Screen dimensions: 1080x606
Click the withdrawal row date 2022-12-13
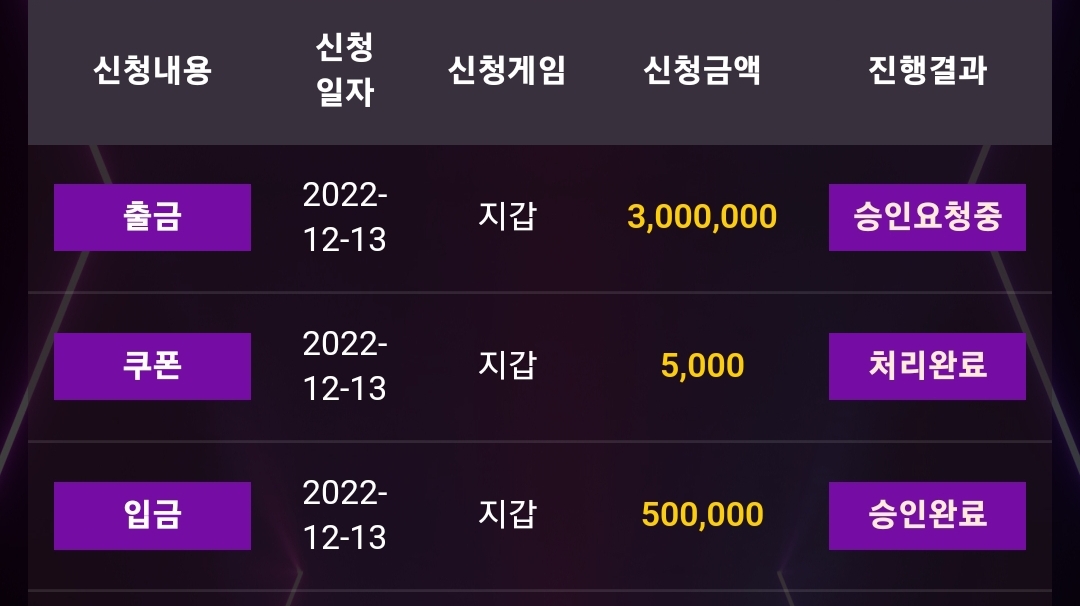click(344, 217)
